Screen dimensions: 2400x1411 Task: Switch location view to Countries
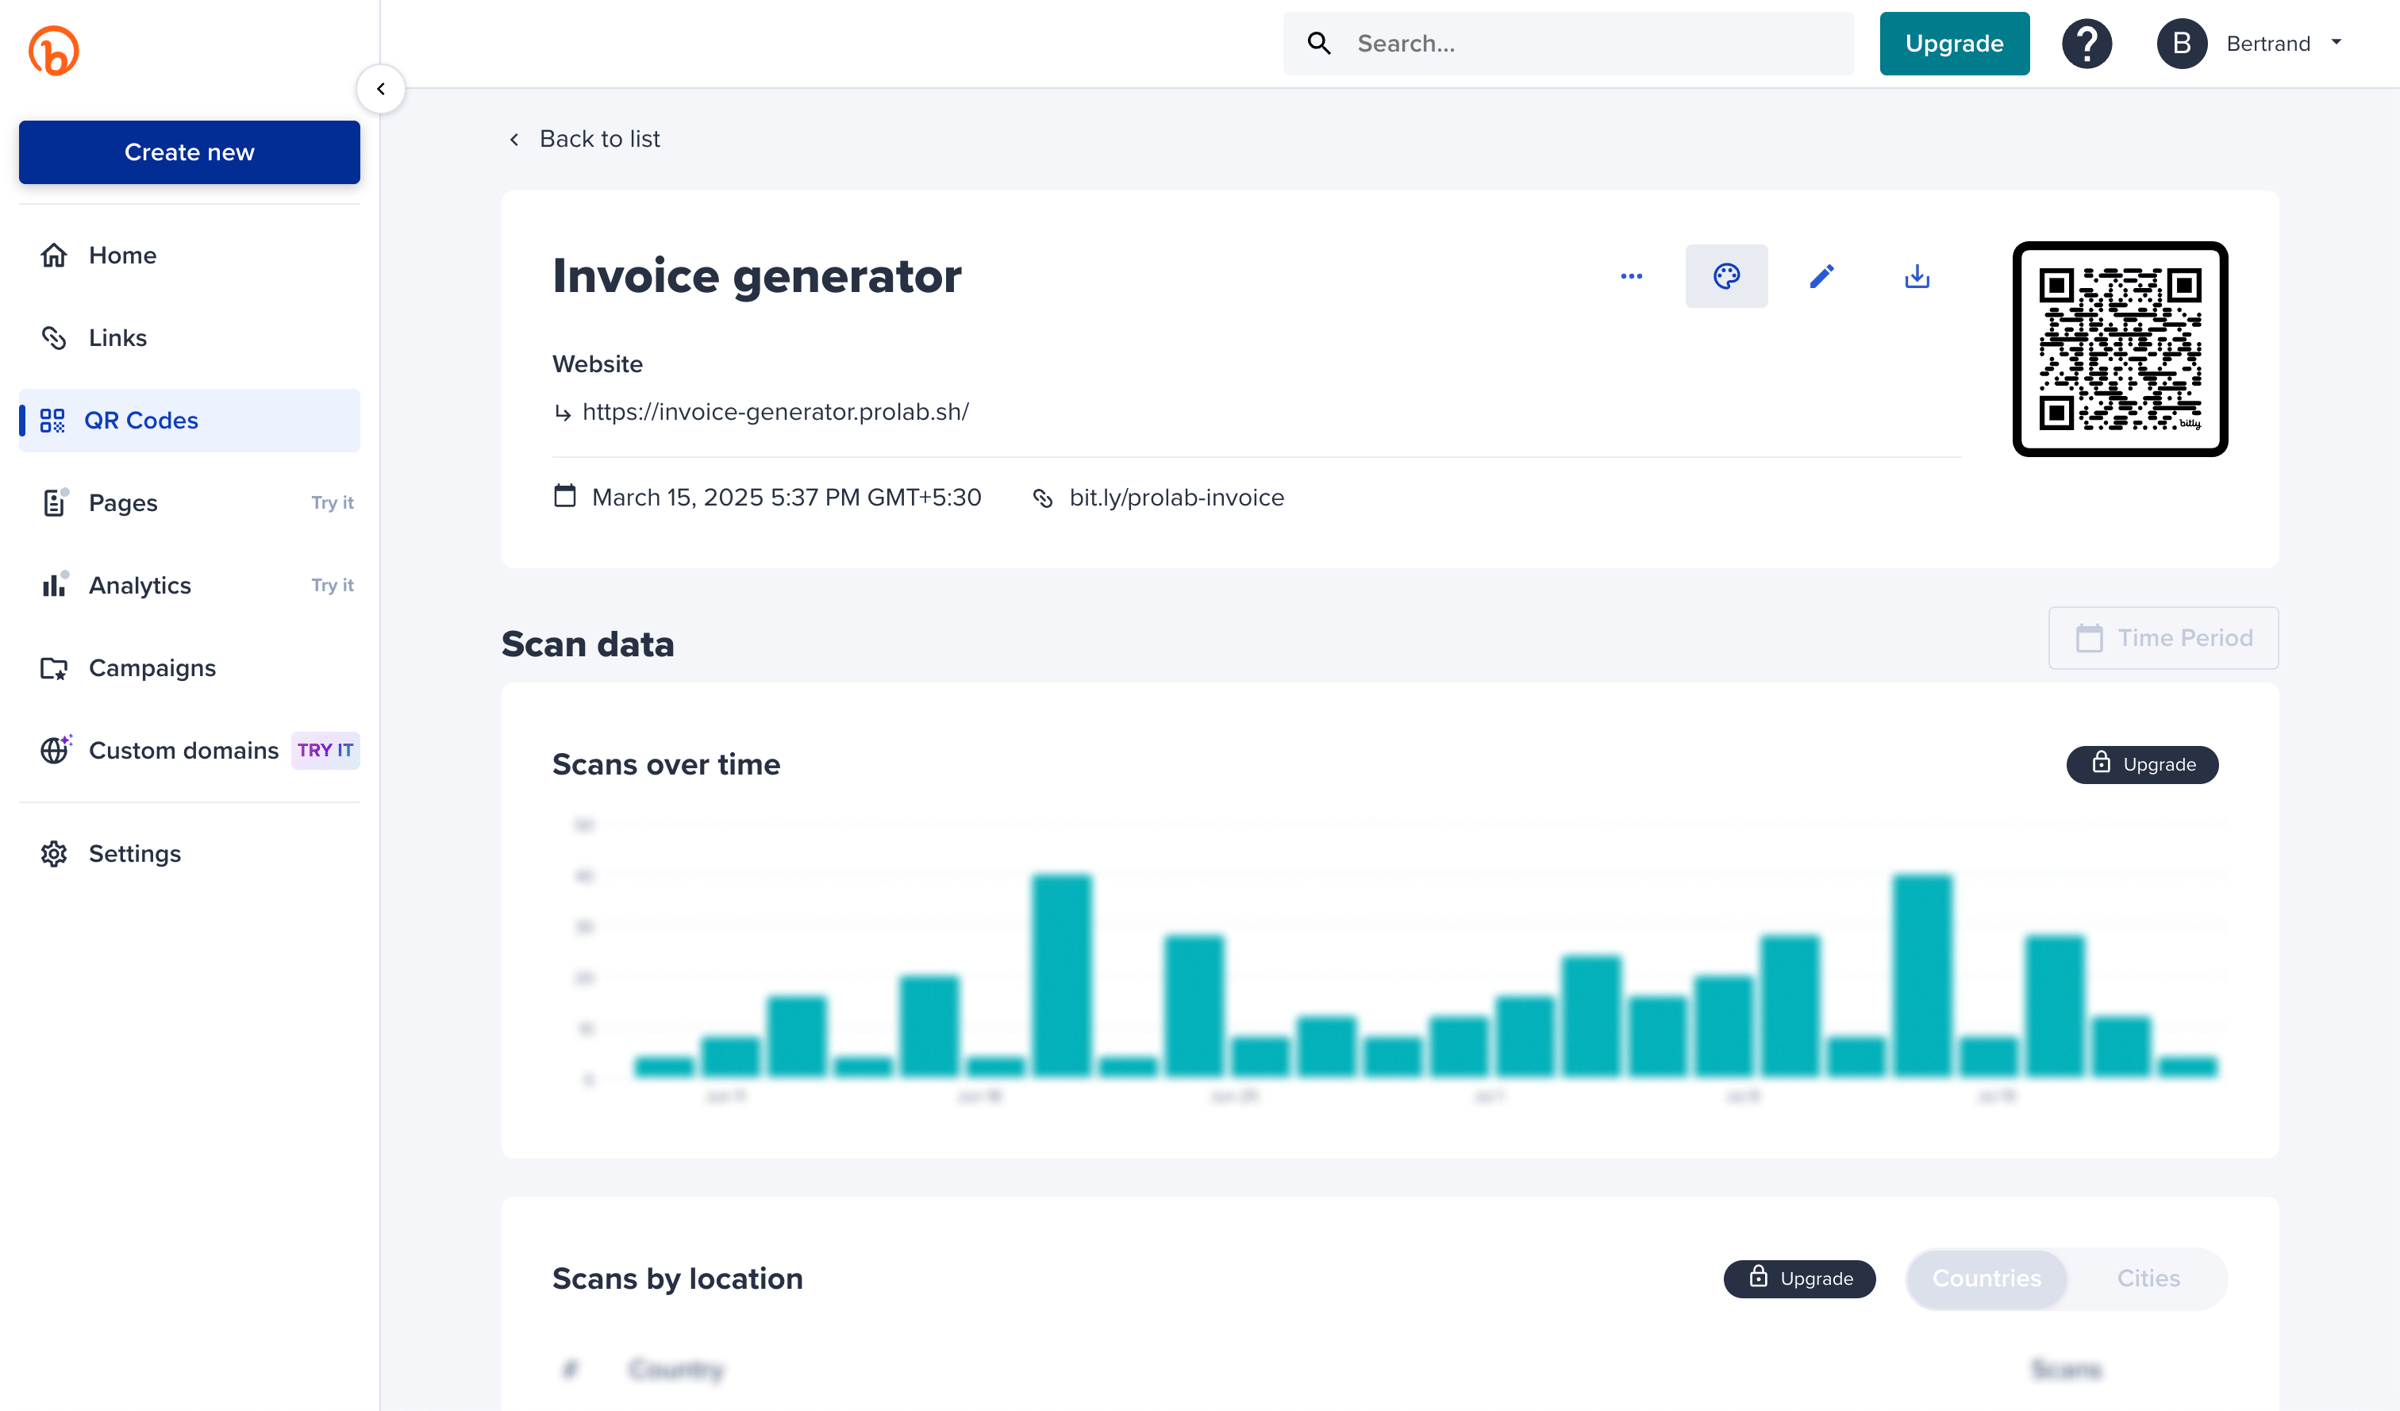pos(1986,1278)
